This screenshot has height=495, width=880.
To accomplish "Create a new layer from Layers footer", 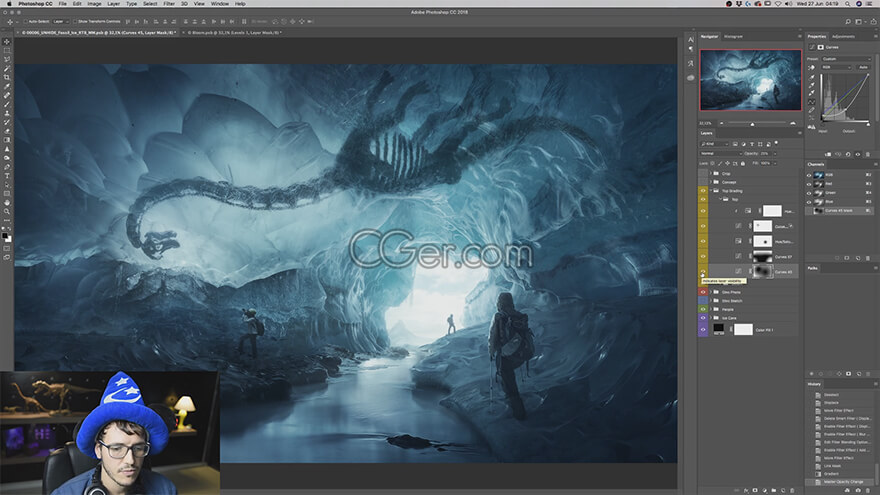I will pyautogui.click(x=783, y=491).
